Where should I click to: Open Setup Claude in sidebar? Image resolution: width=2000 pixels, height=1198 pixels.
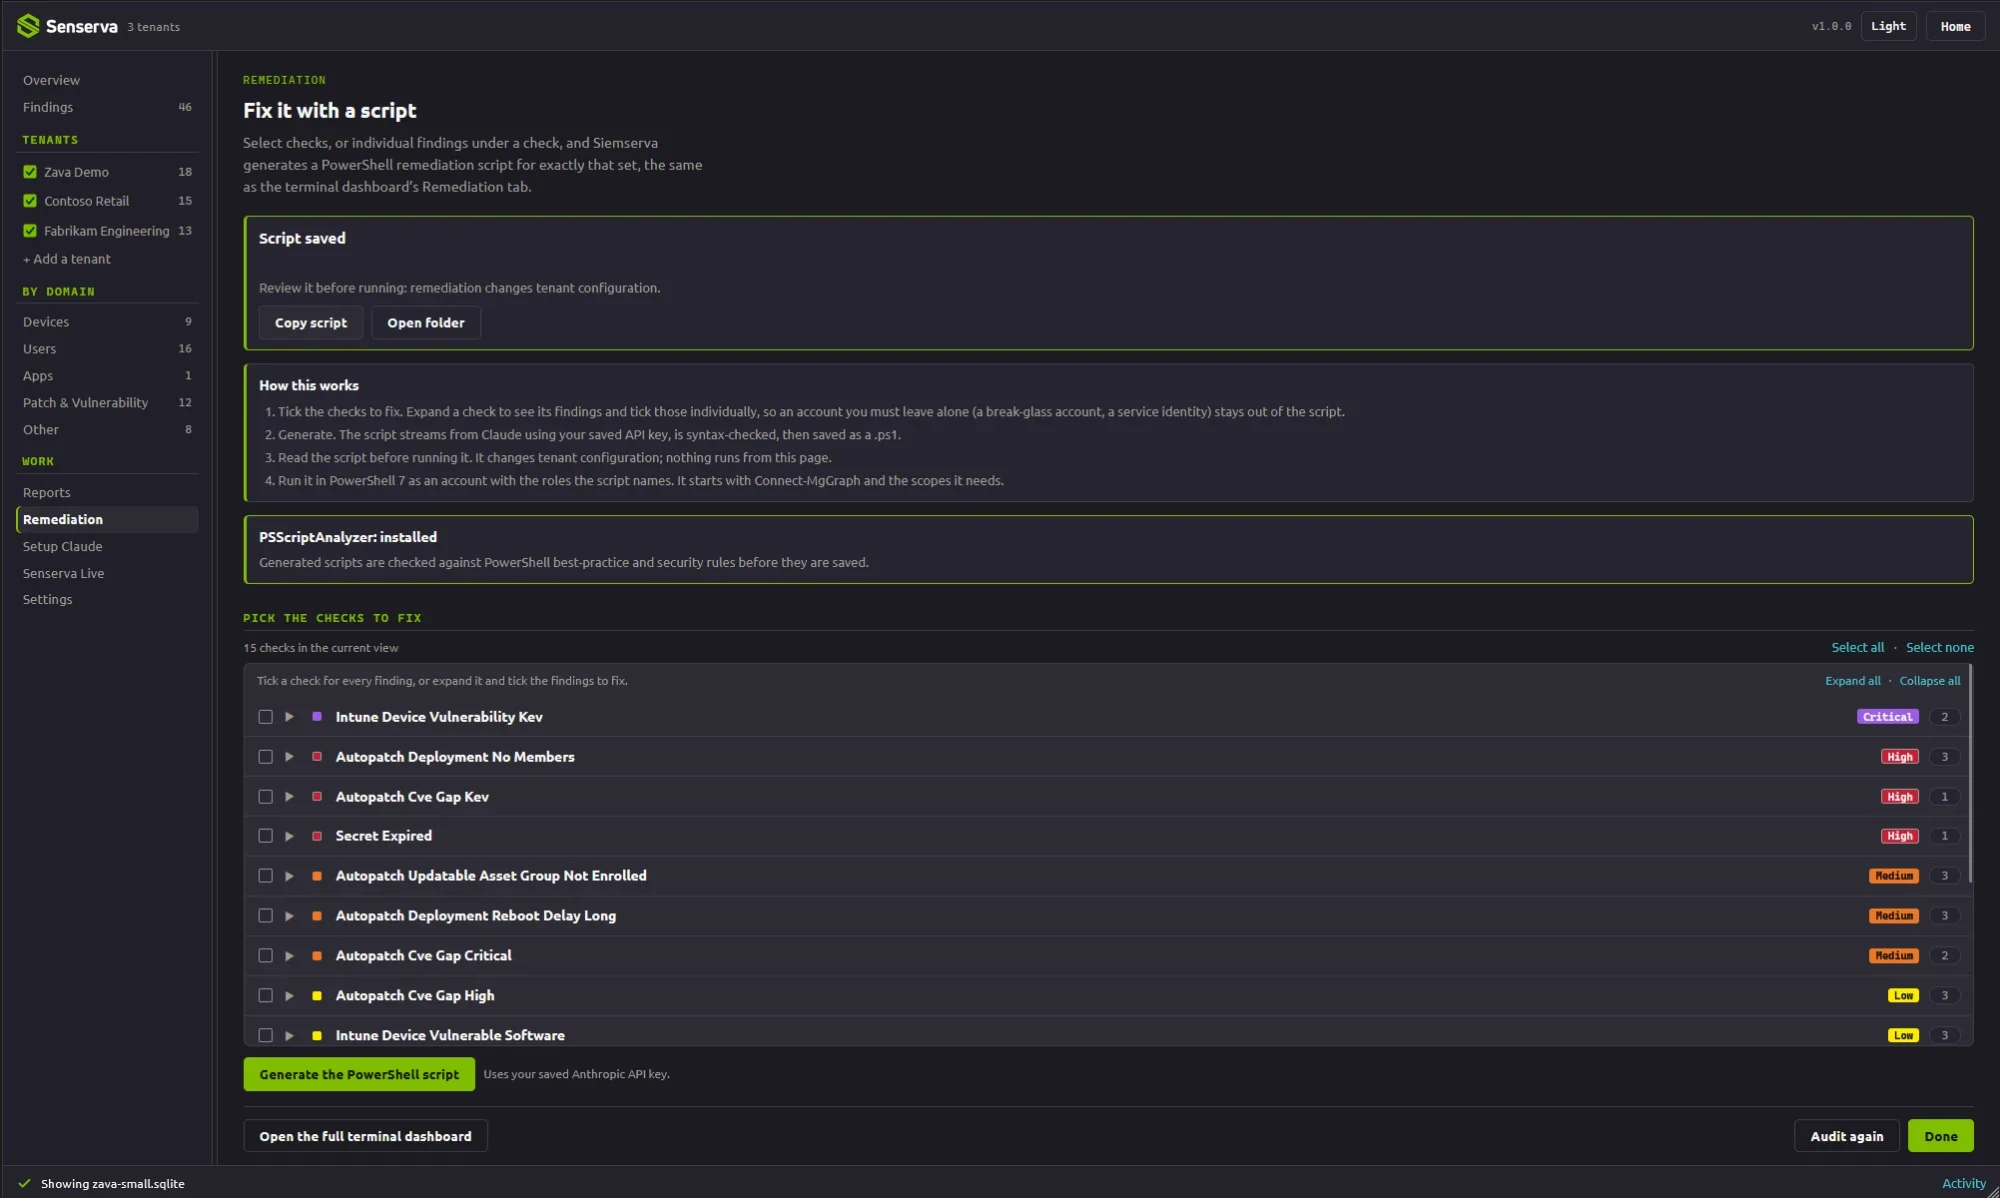point(107,547)
